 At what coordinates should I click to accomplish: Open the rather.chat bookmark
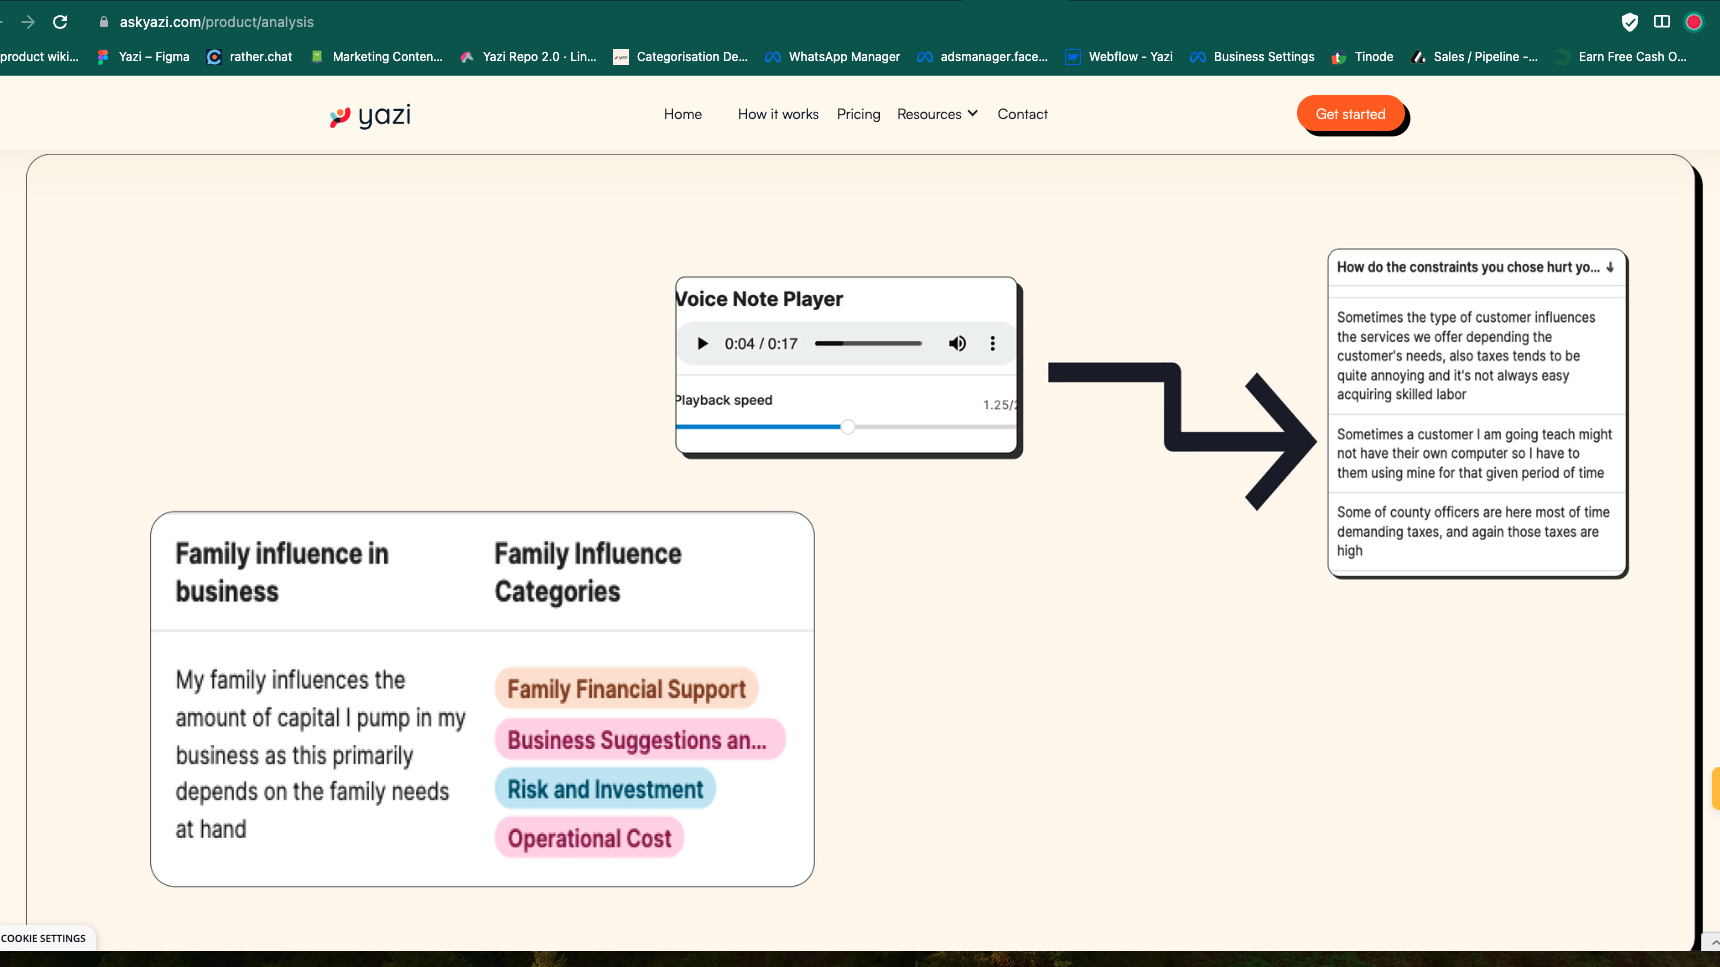[x=250, y=57]
